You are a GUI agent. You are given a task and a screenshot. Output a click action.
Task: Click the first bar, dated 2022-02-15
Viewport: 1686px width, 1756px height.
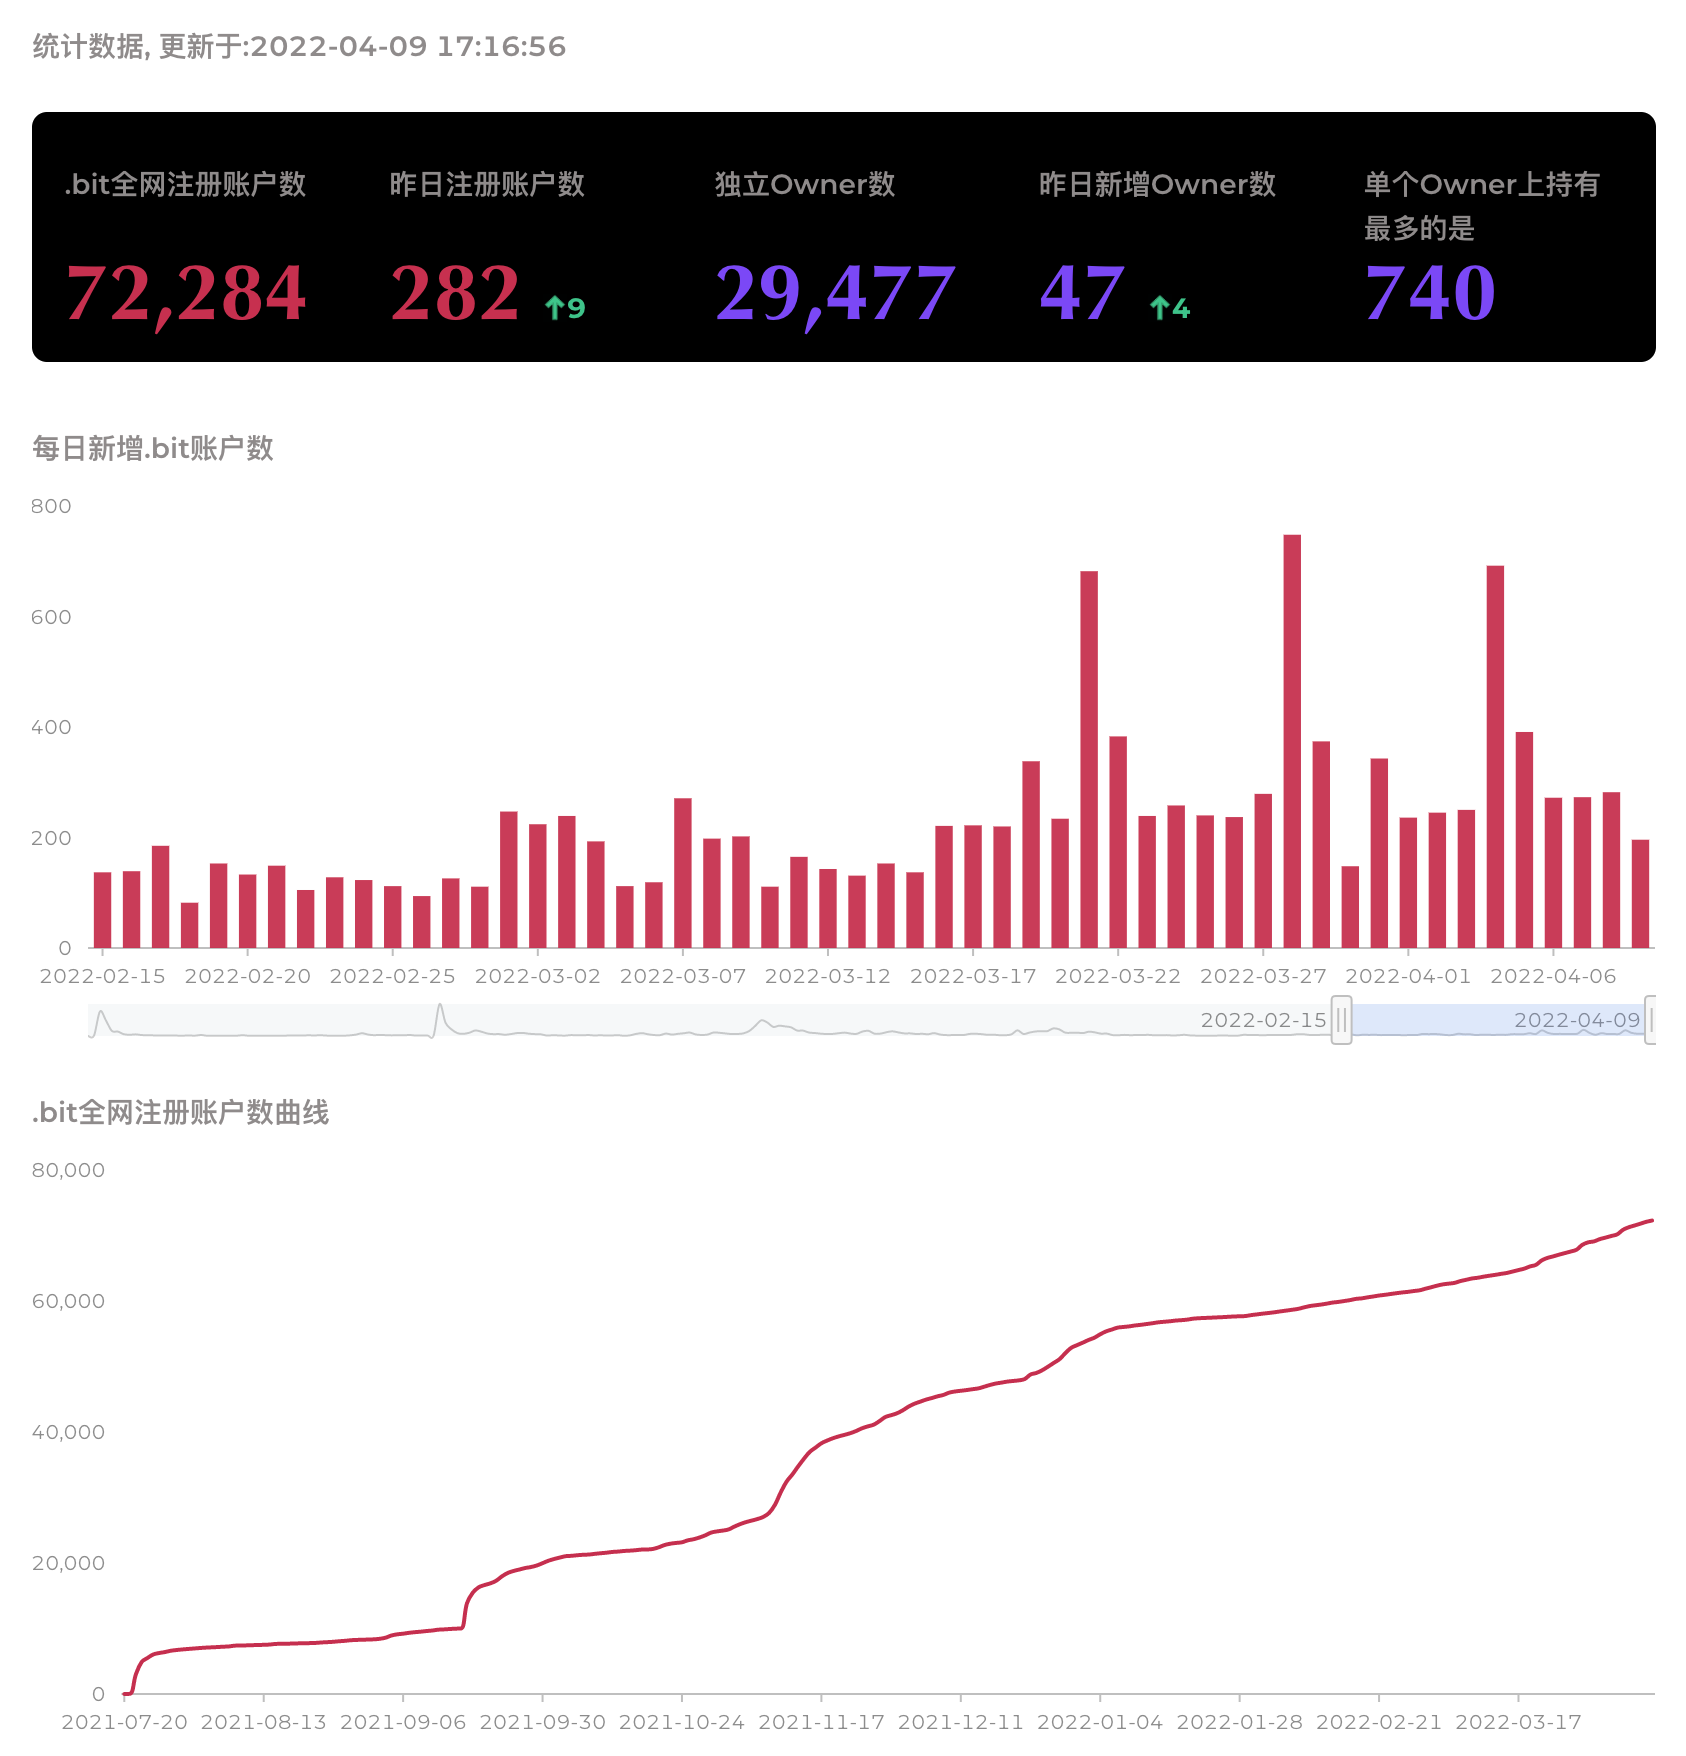[x=102, y=910]
